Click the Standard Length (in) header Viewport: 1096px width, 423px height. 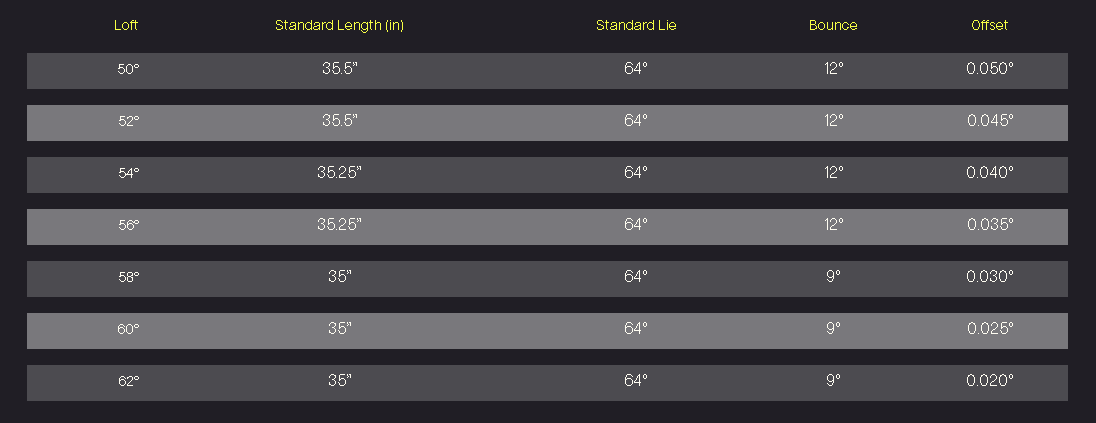[x=340, y=26]
